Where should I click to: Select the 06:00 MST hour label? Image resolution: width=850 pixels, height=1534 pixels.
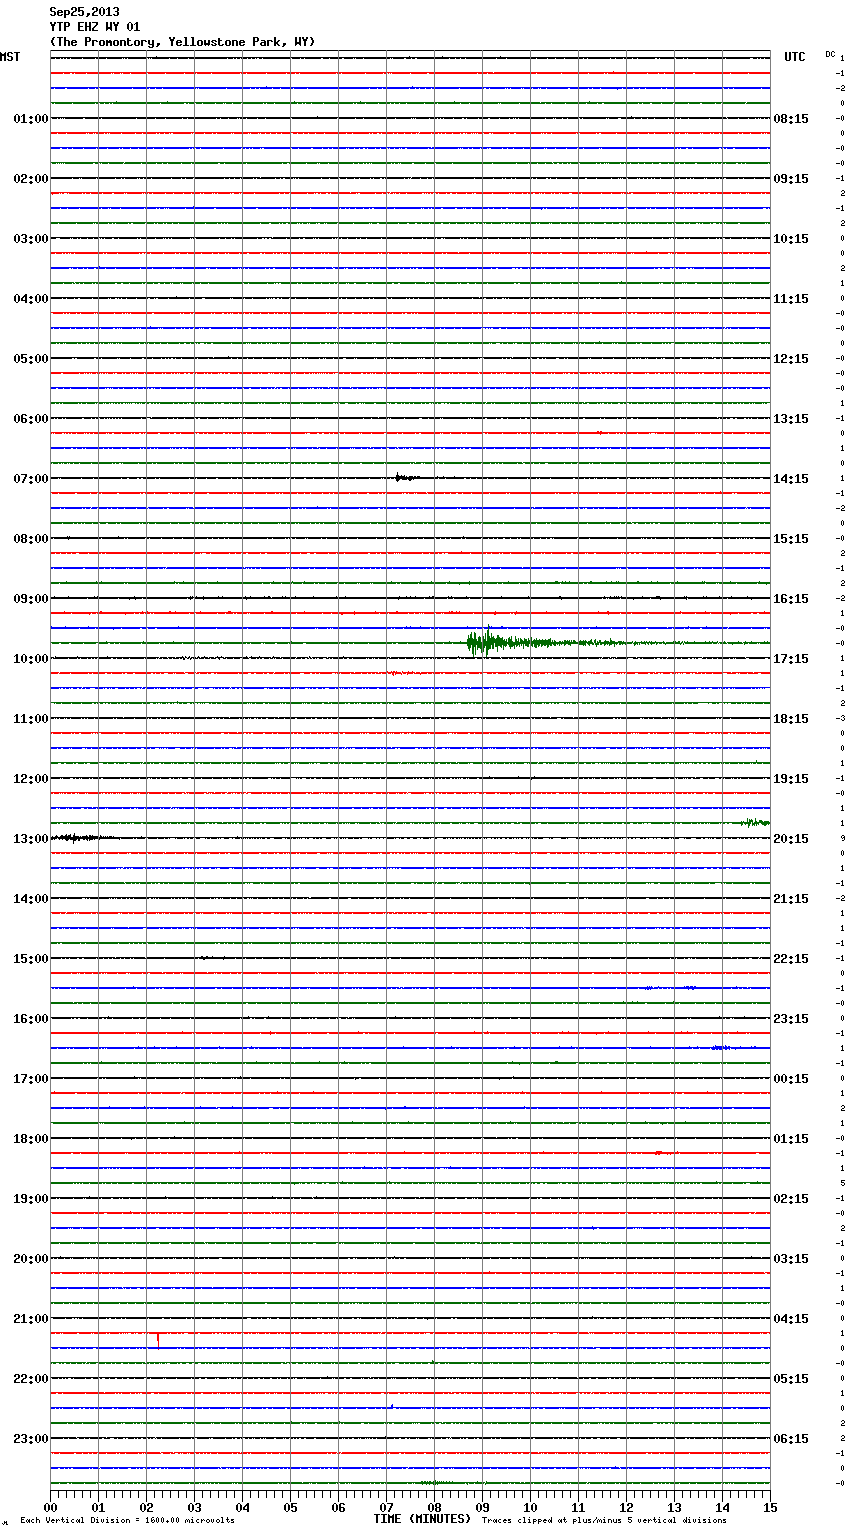click(x=31, y=419)
